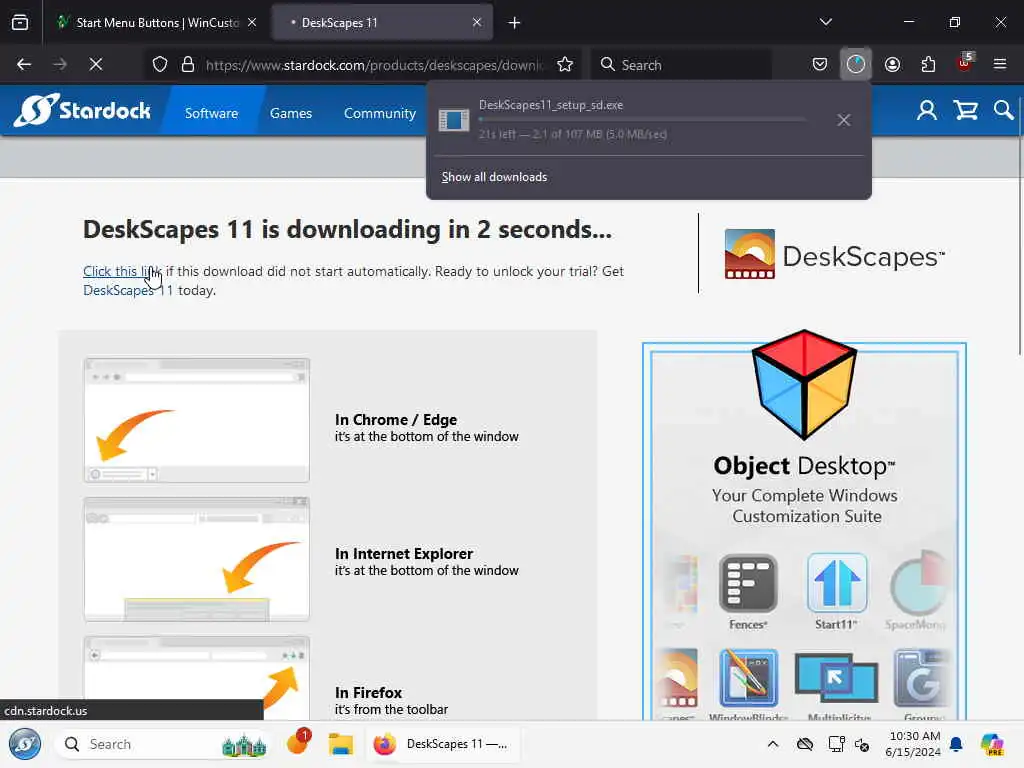Toggle the Downloads panel button
1024x768 pixels.
[x=856, y=64]
